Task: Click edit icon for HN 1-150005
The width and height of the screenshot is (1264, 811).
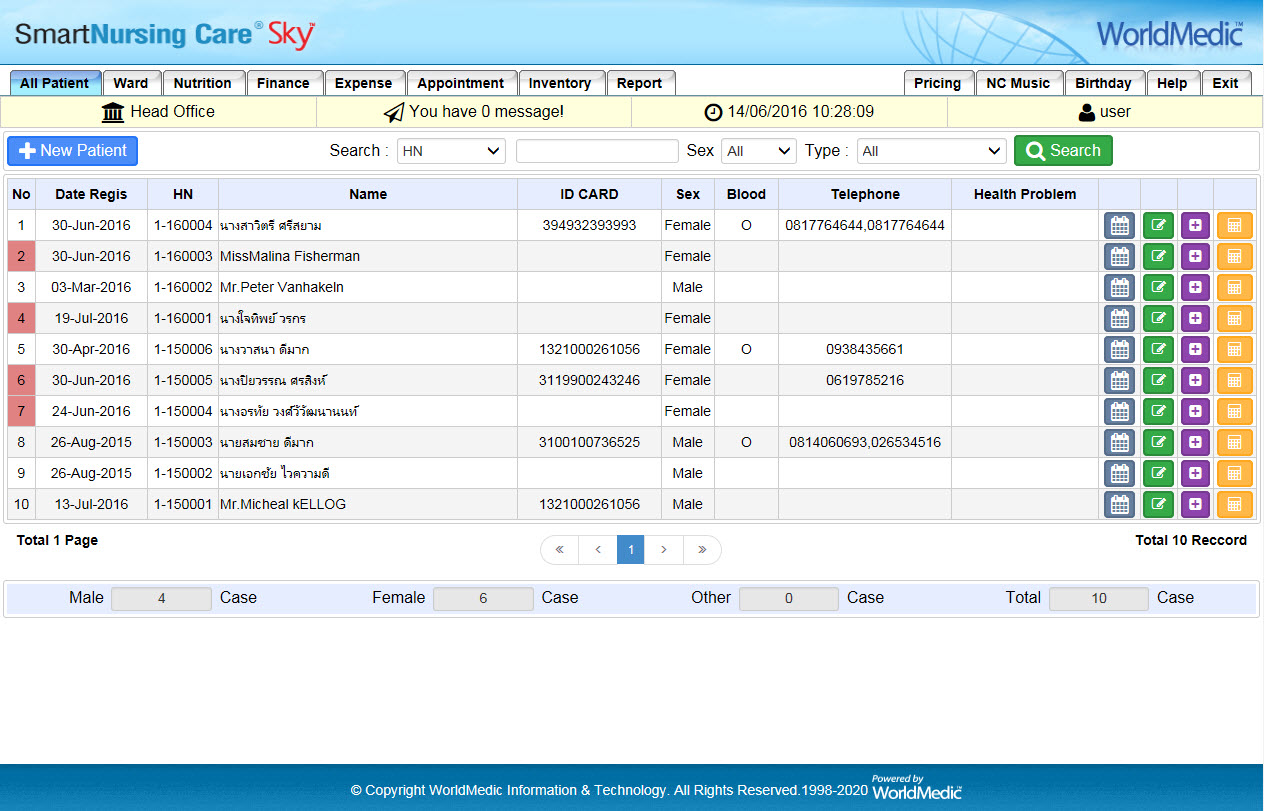Action: click(1158, 381)
